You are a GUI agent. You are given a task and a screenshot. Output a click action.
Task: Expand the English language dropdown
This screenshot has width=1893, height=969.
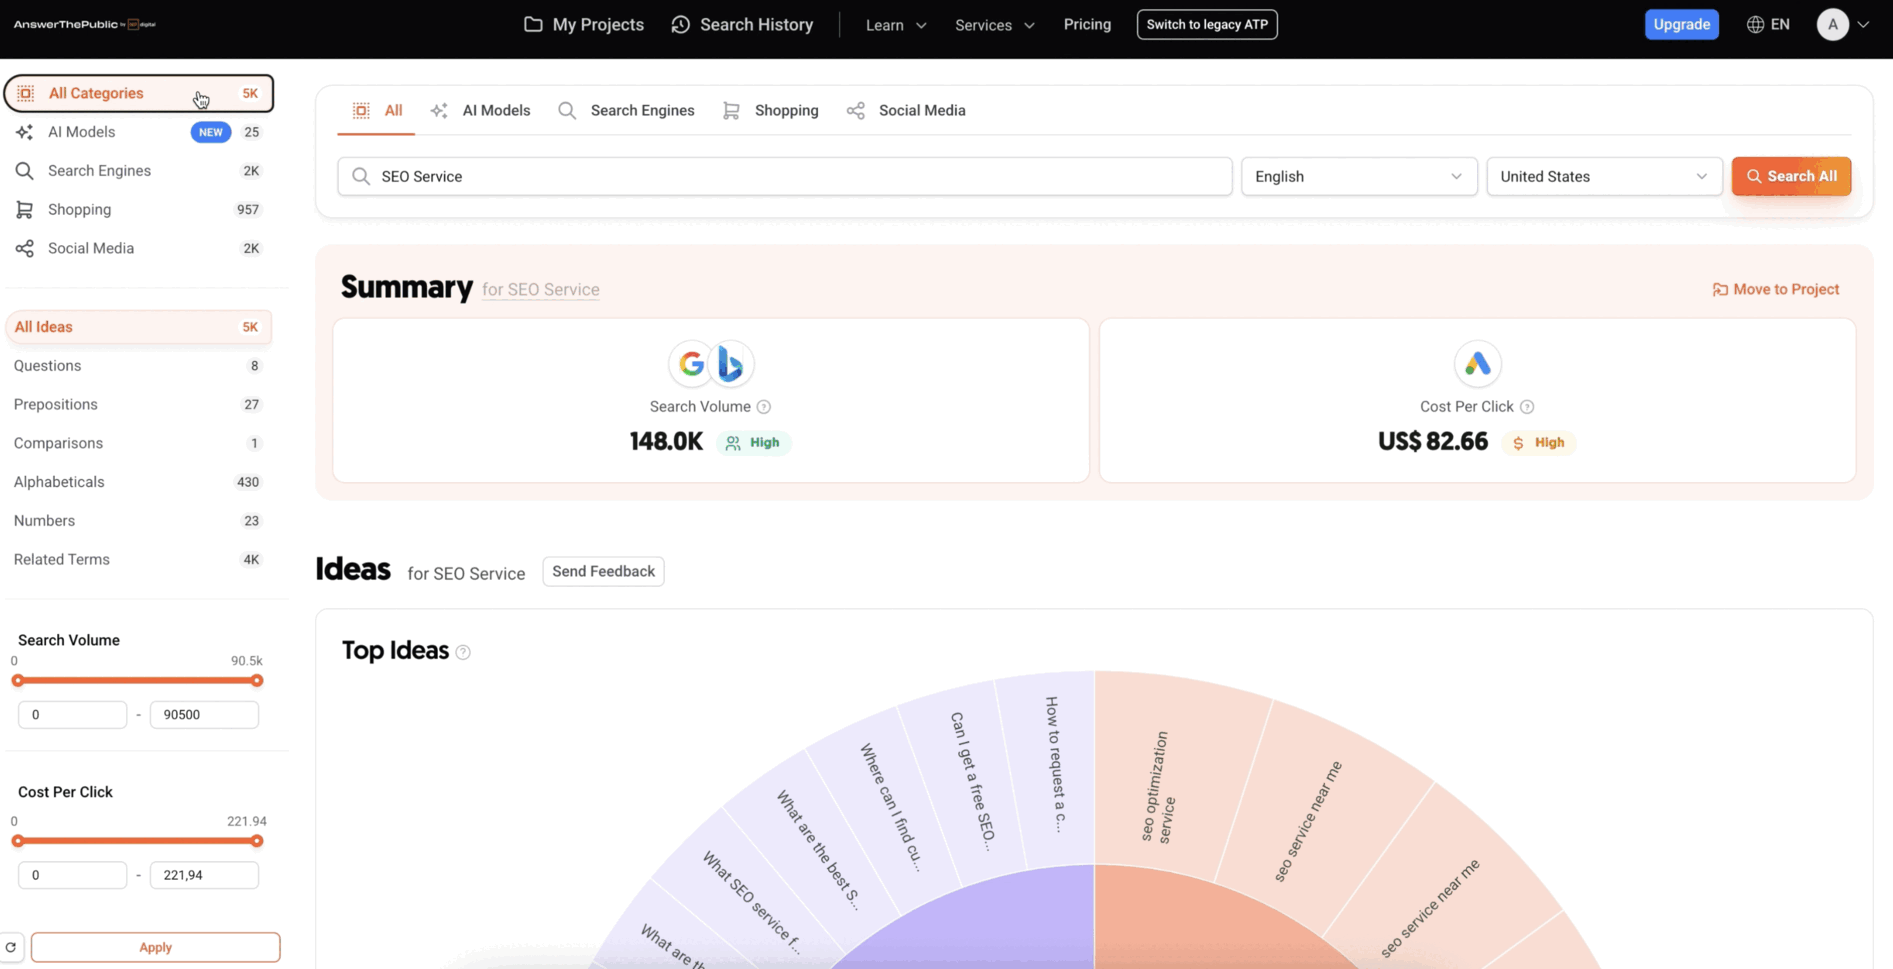click(x=1358, y=177)
